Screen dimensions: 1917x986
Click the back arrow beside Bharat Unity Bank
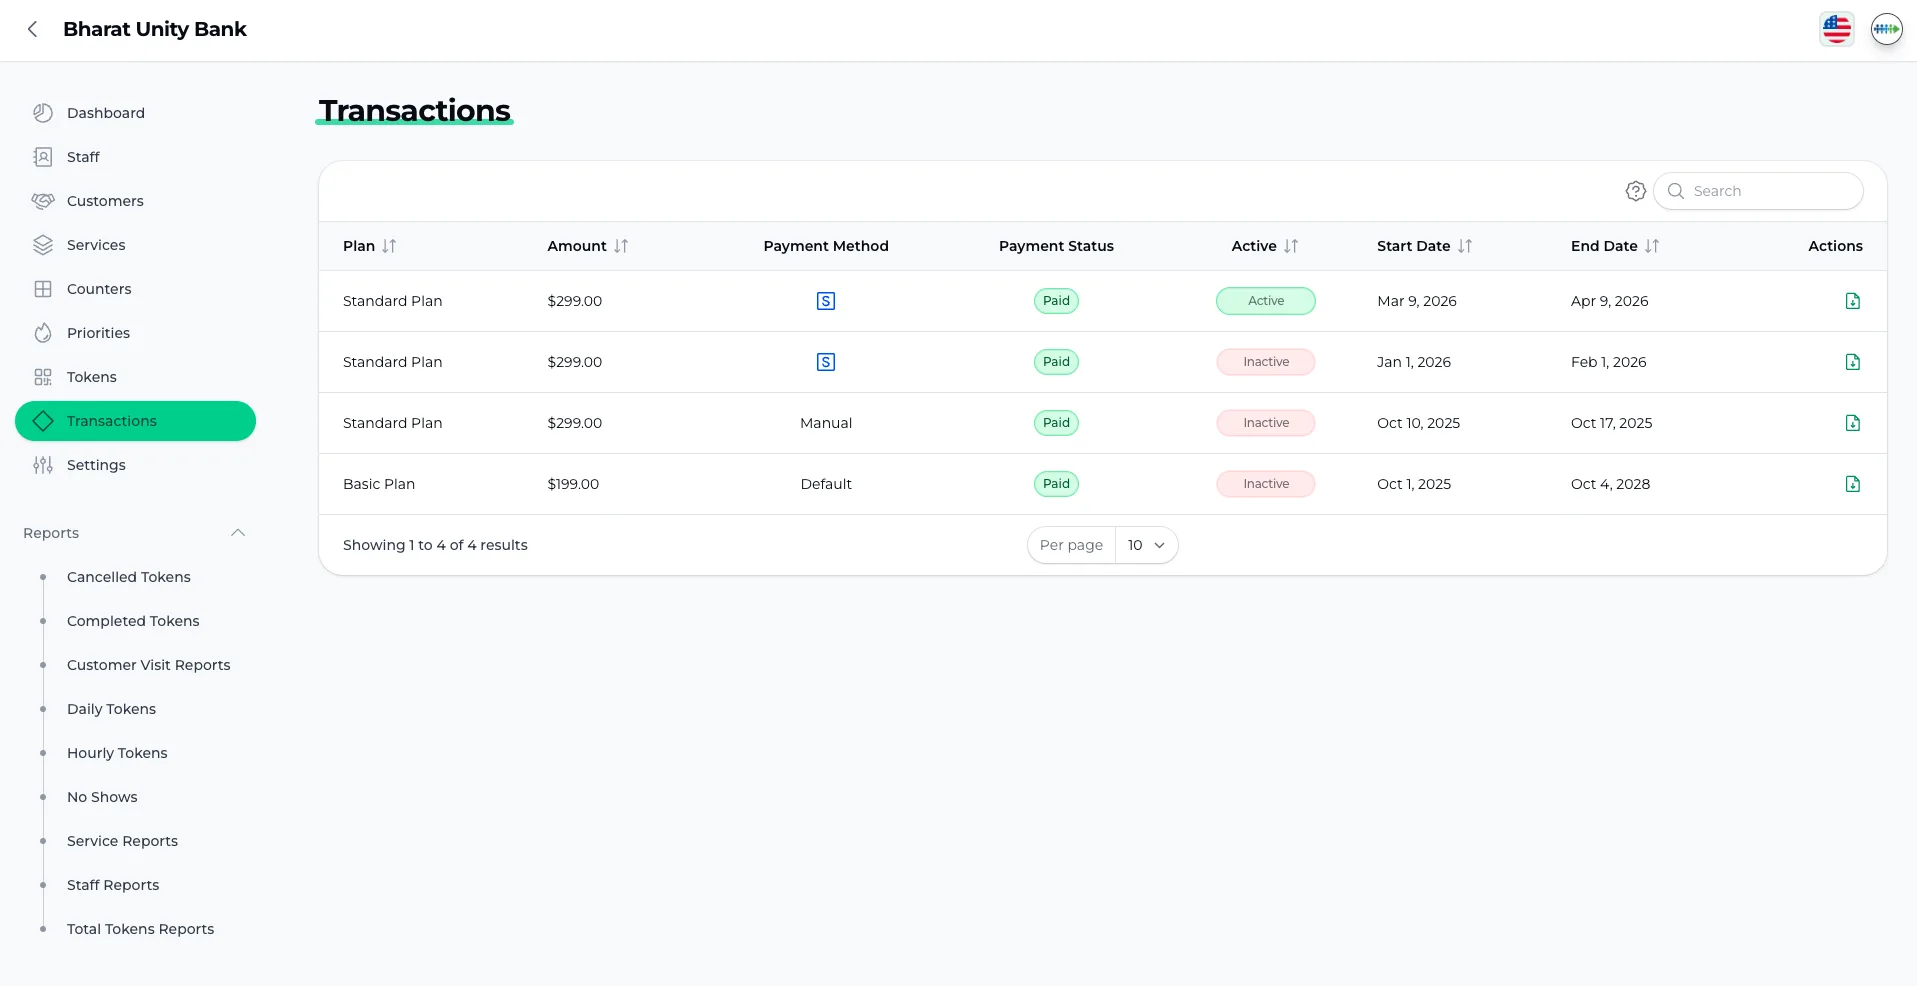[x=33, y=29]
